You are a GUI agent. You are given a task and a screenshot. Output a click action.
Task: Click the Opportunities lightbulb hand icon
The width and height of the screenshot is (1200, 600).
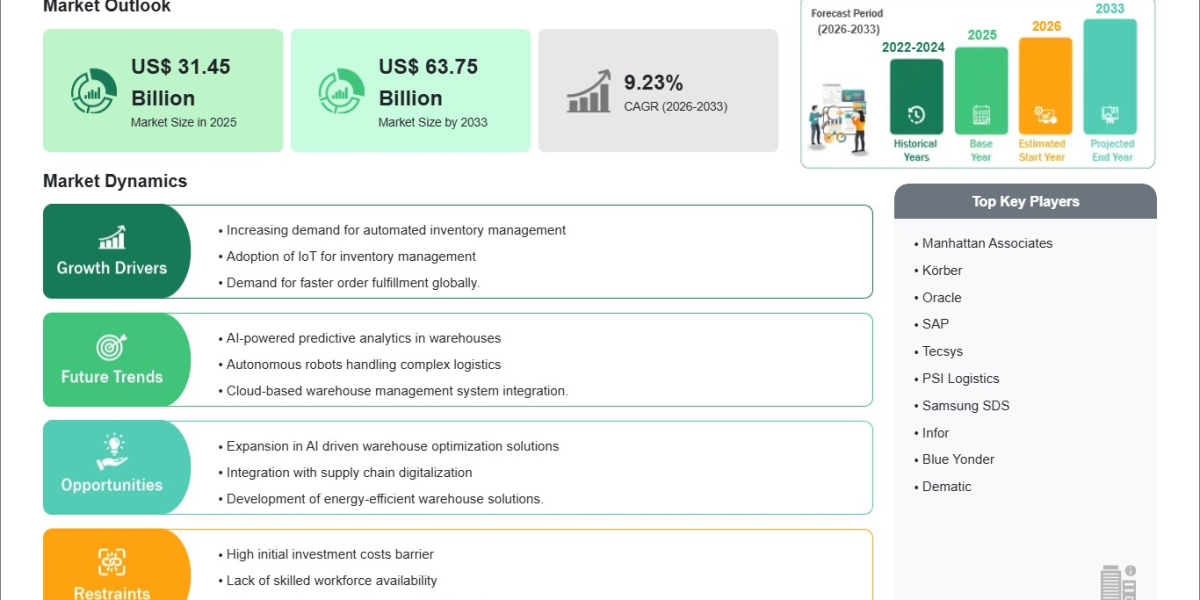(112, 452)
